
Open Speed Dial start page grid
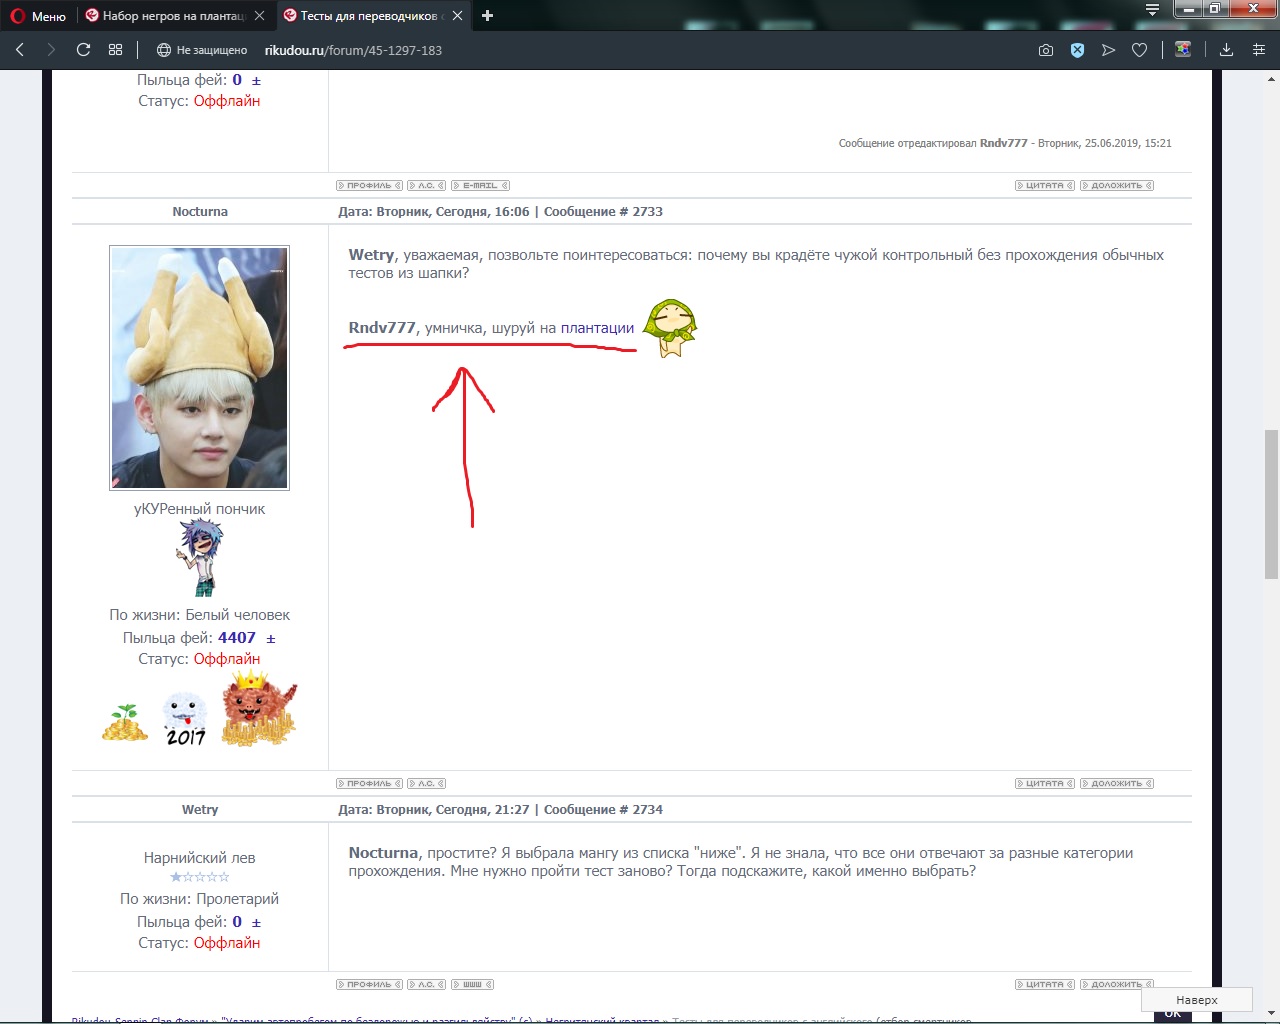click(116, 50)
